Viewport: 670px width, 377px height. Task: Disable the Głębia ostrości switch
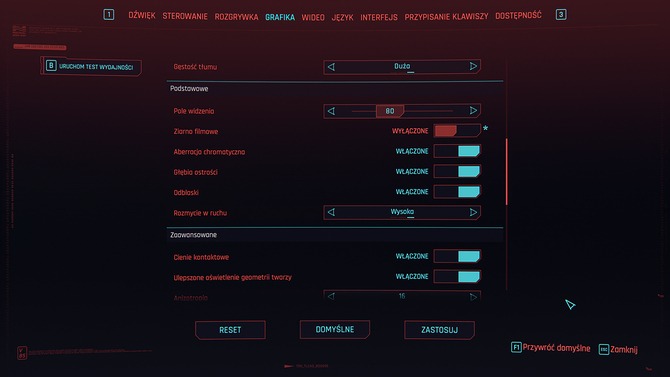pyautogui.click(x=457, y=171)
